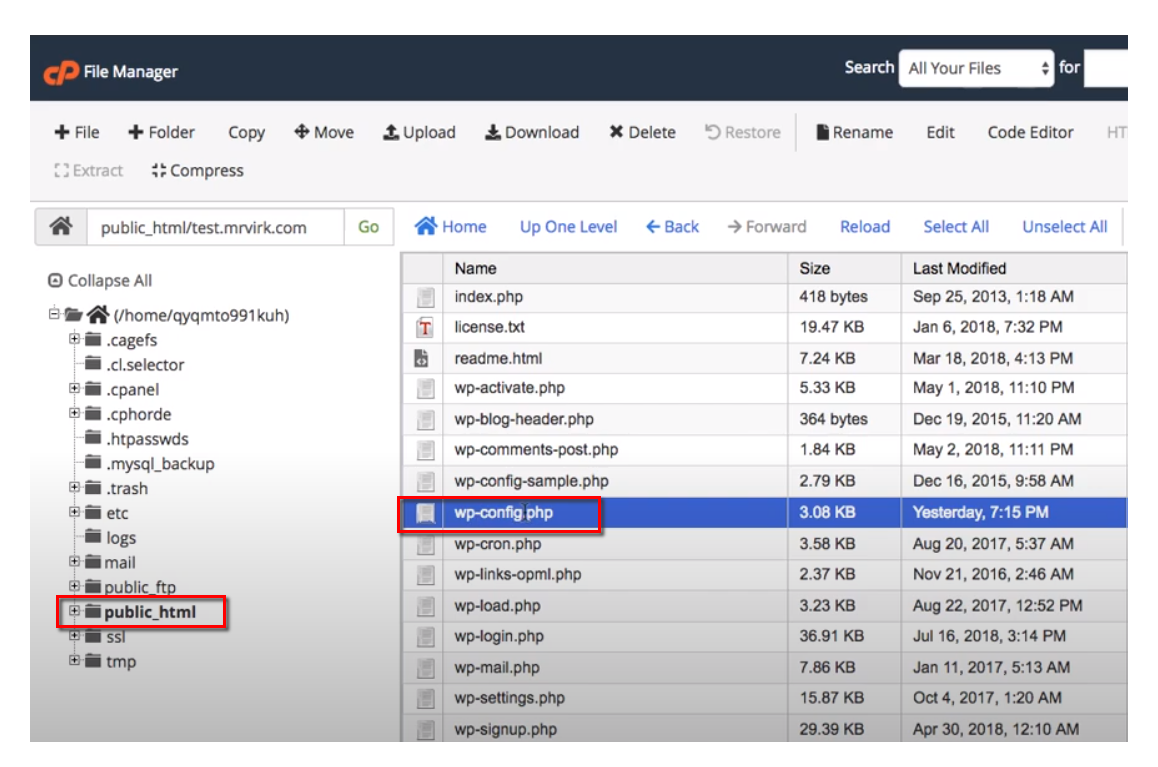
Task: Expand the mail folder
Action: pyautogui.click(x=75, y=561)
